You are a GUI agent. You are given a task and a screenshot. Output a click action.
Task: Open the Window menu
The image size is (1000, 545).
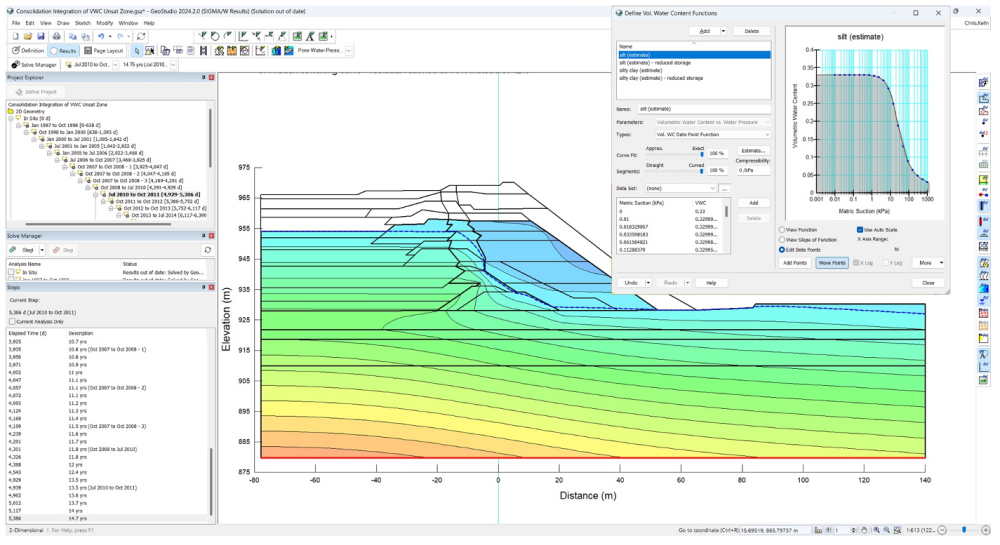point(128,23)
